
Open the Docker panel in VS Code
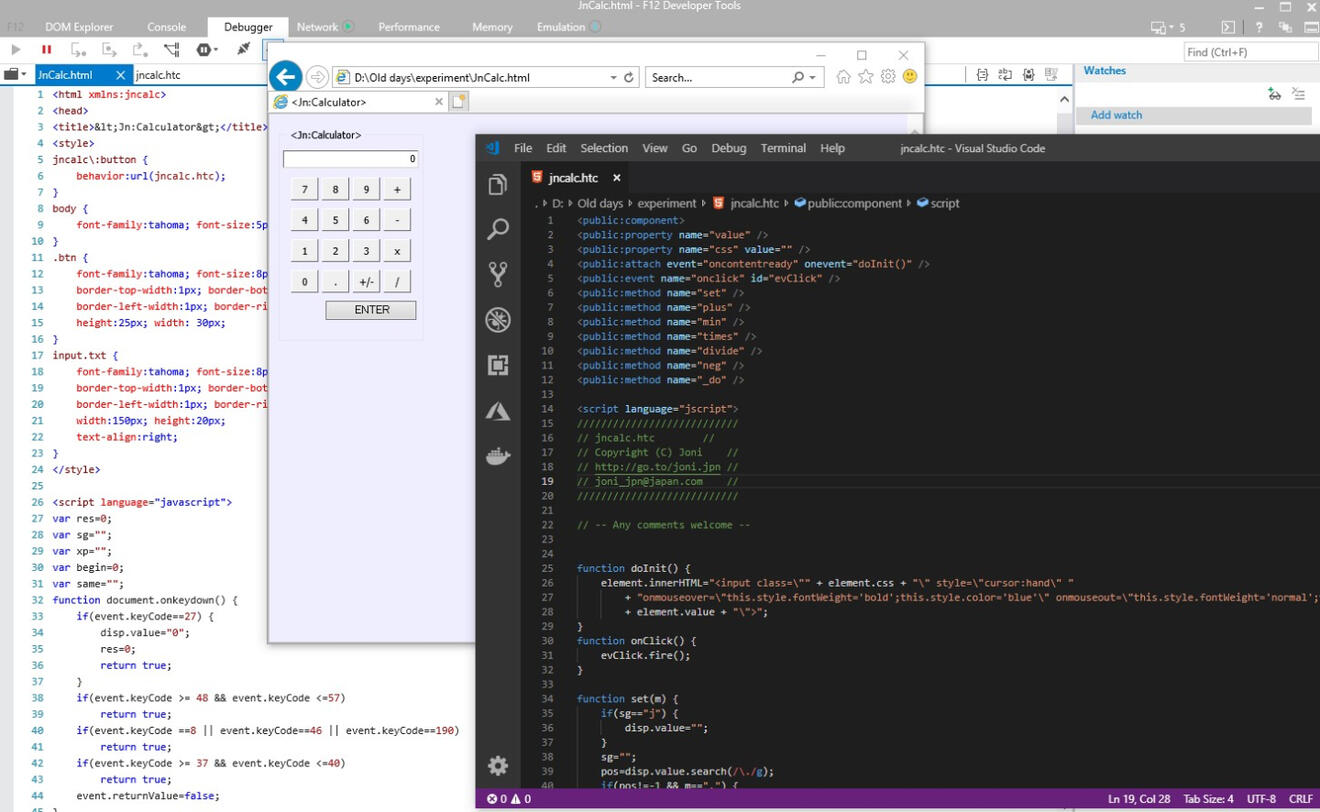(x=498, y=457)
